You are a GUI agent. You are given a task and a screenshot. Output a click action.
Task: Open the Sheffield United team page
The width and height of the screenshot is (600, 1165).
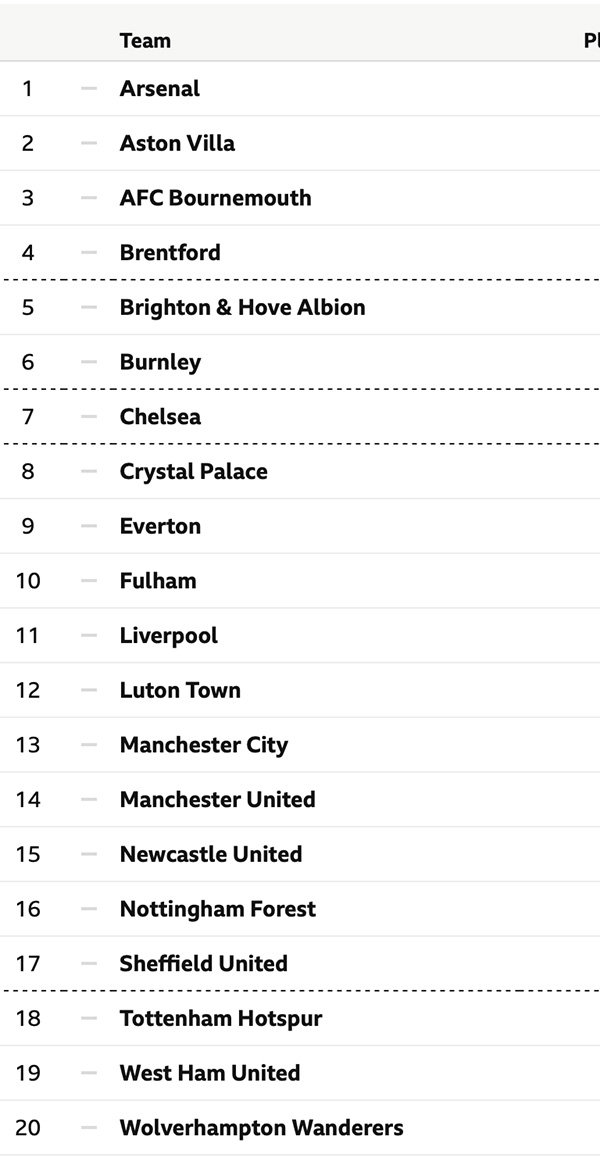pyautogui.click(x=203, y=963)
